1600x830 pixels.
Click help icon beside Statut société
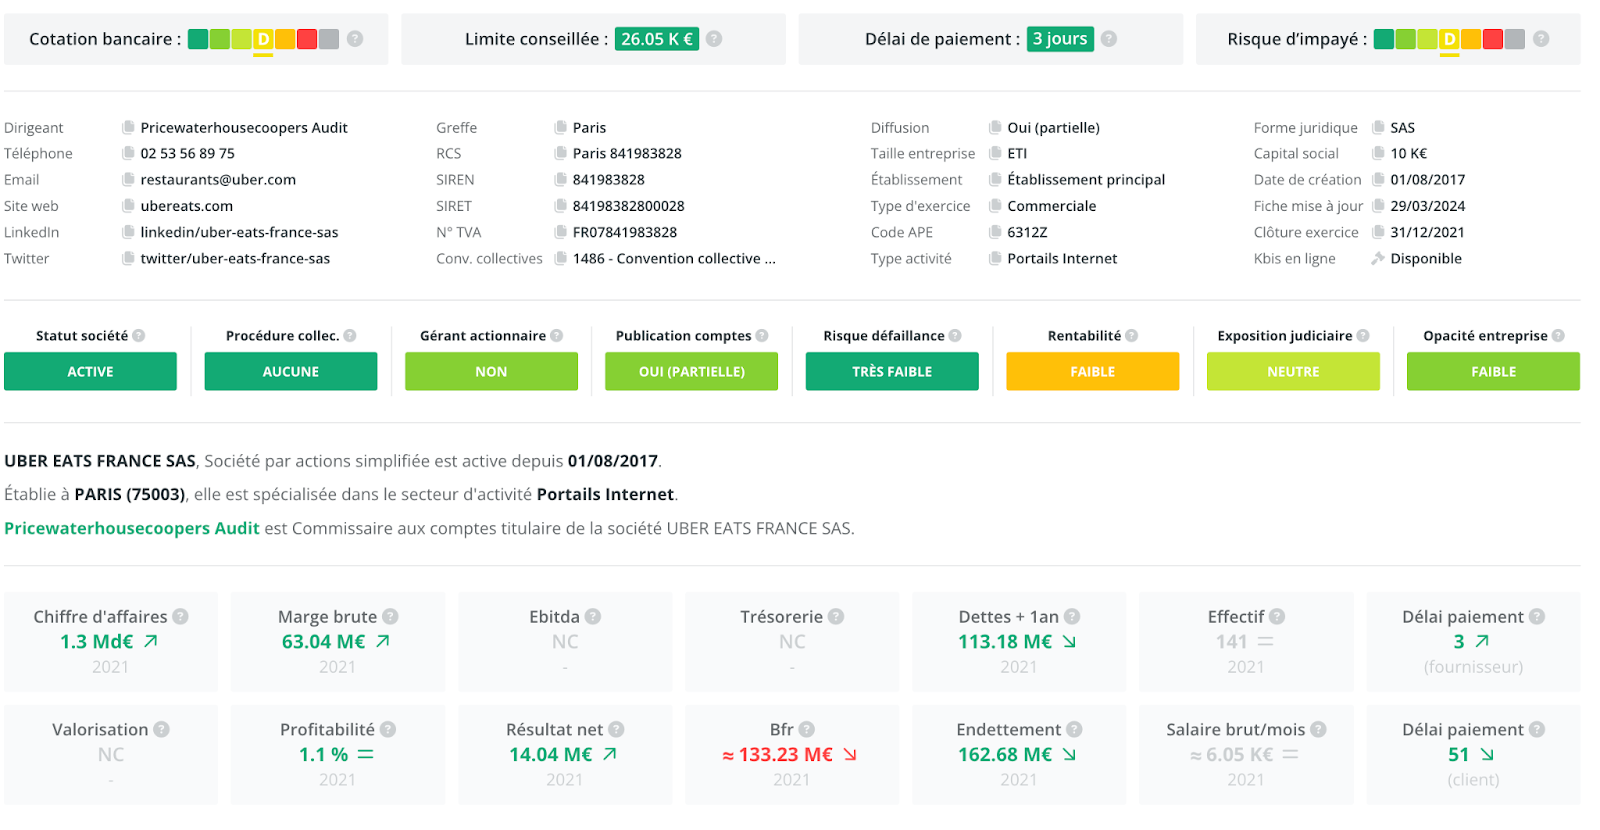[x=139, y=336]
